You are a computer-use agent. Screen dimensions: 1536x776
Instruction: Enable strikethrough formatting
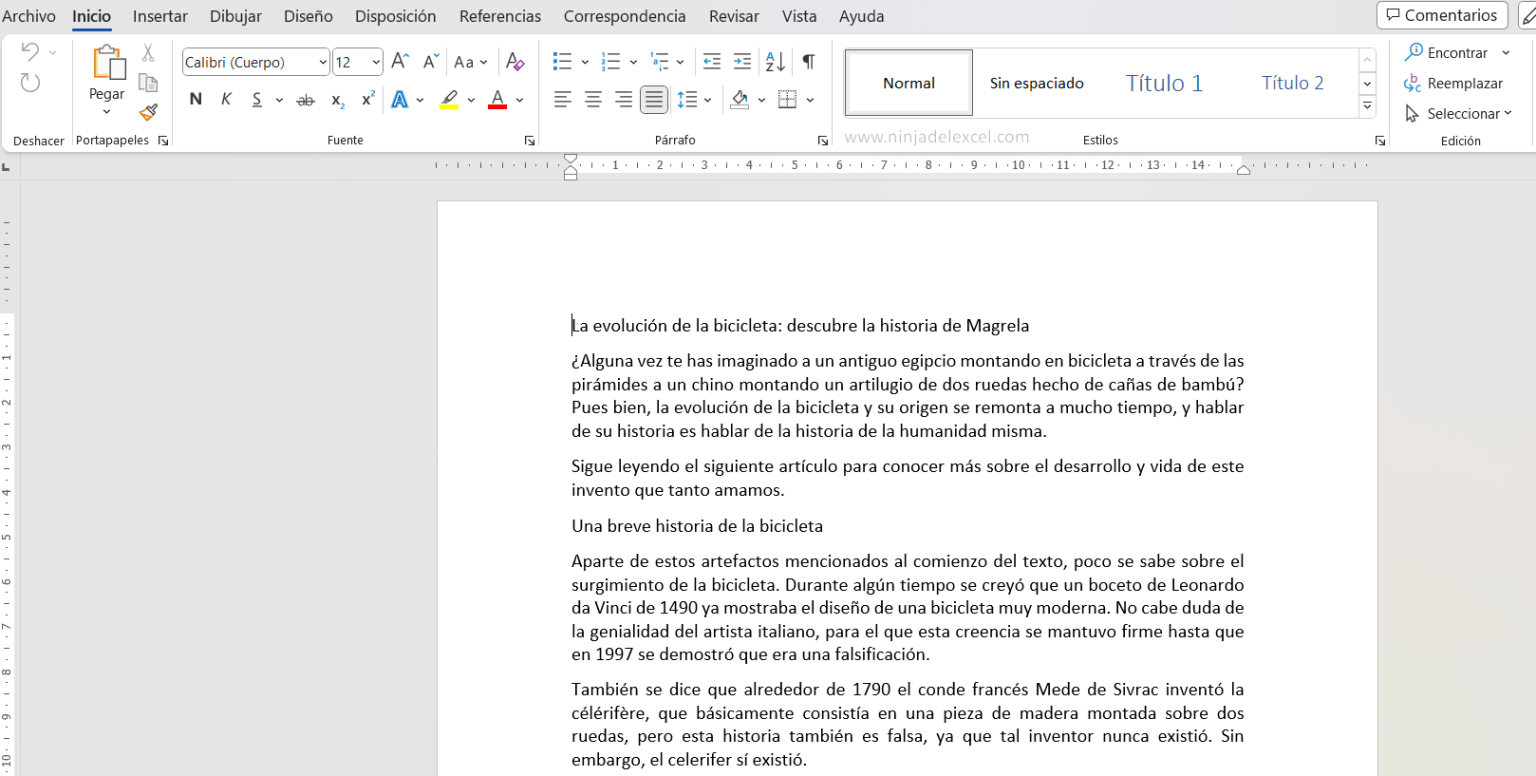point(305,99)
